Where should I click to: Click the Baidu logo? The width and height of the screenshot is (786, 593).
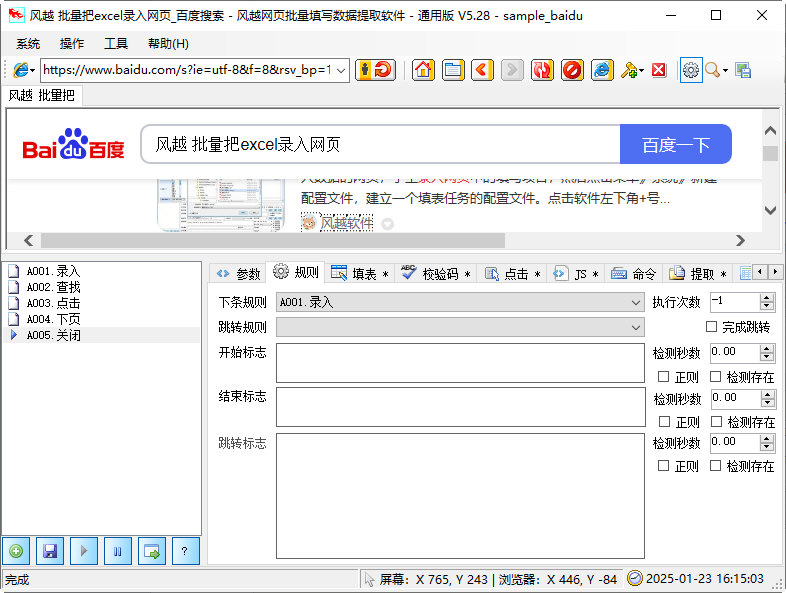coord(73,145)
